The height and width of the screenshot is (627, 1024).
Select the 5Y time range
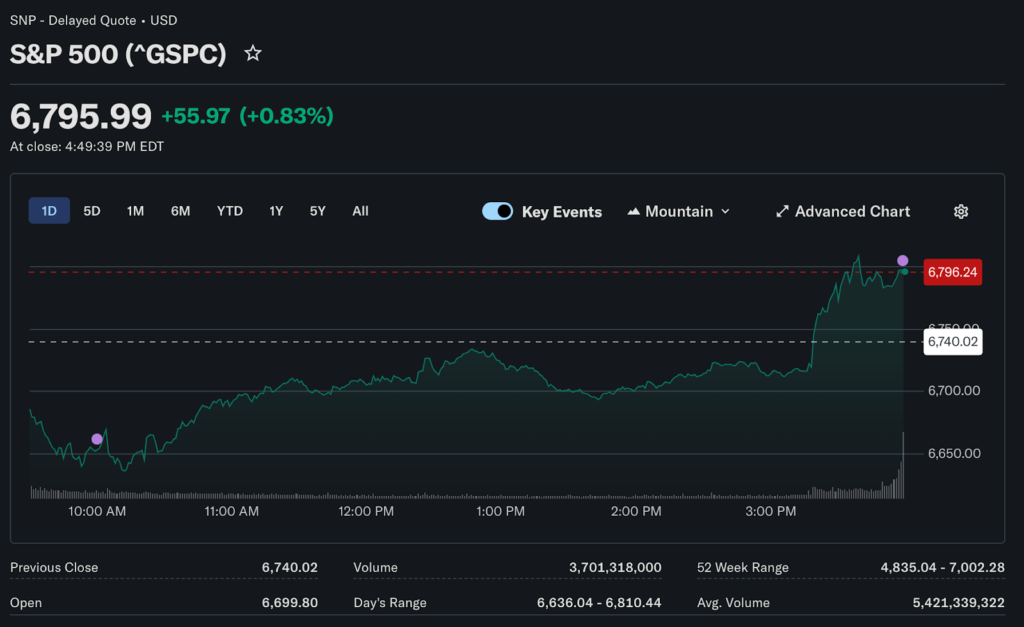coord(317,211)
